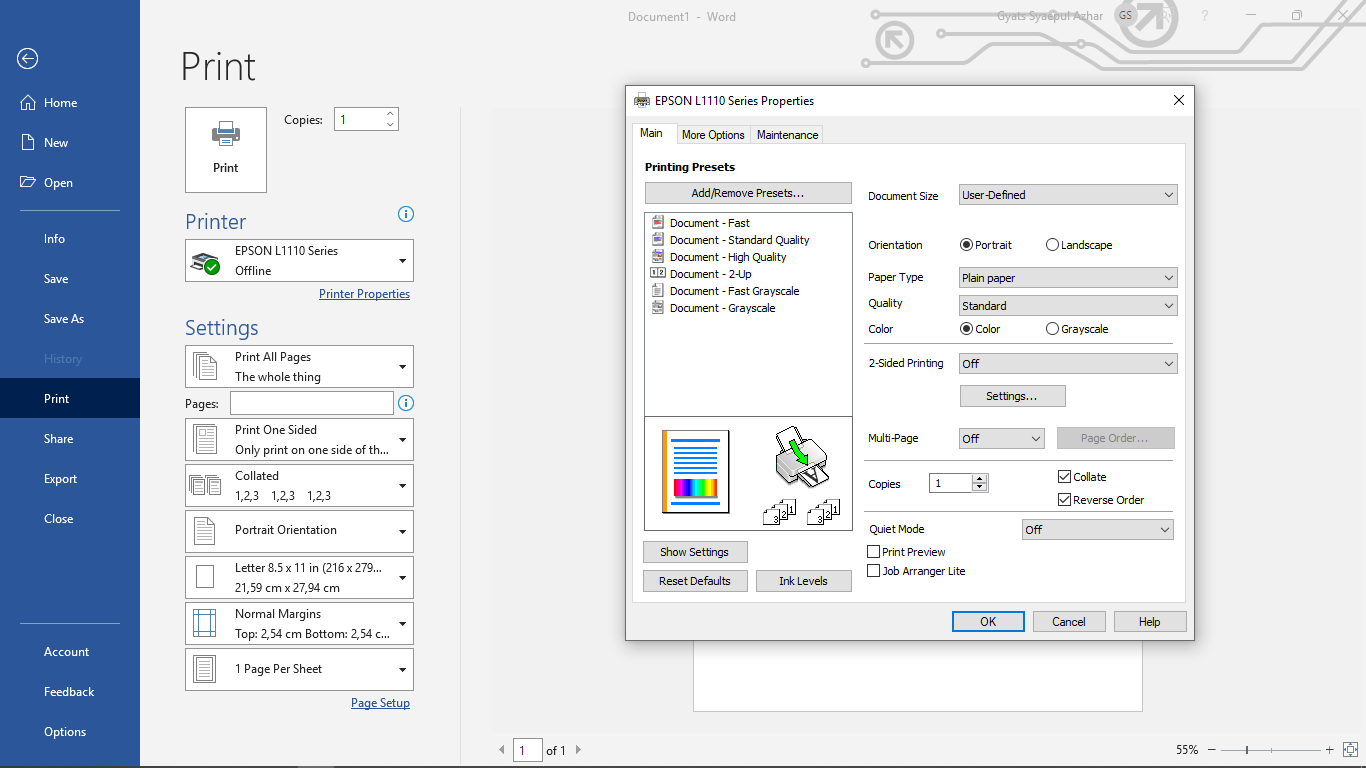Click the Open folder icon in sidebar
Image resolution: width=1366 pixels, height=768 pixels.
(28, 182)
